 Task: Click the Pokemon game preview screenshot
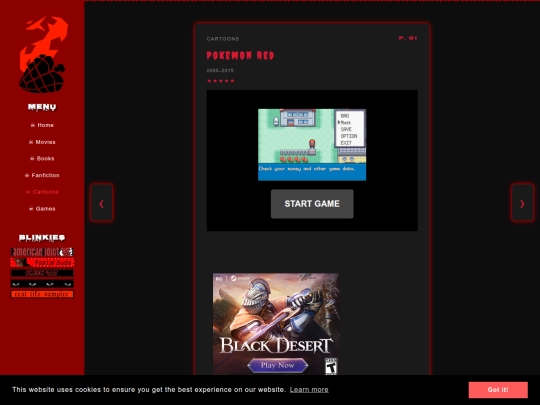click(x=312, y=145)
